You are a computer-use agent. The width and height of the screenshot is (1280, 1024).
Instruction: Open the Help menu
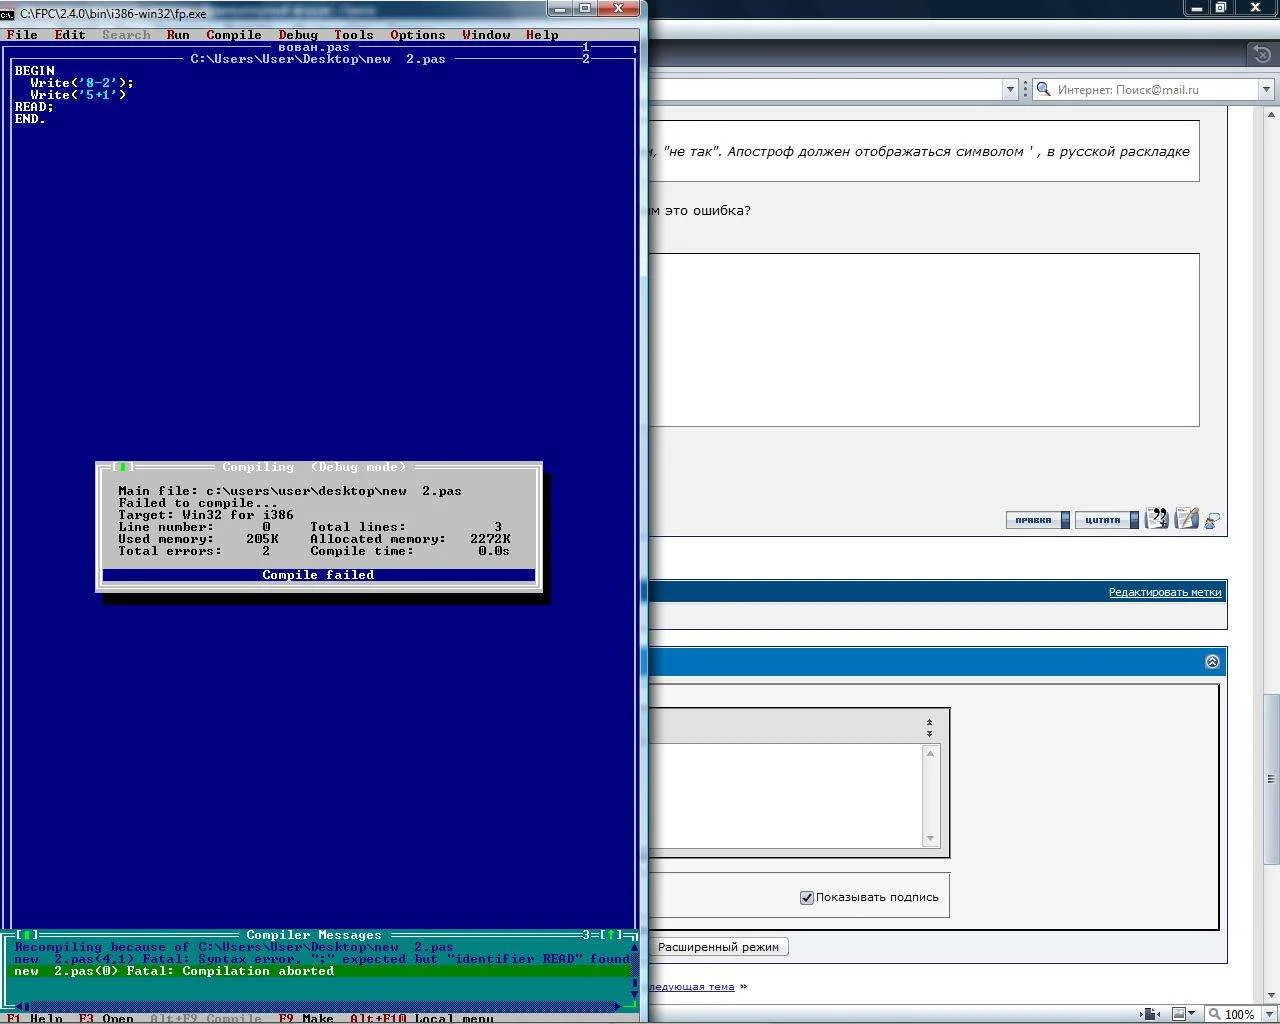click(542, 35)
